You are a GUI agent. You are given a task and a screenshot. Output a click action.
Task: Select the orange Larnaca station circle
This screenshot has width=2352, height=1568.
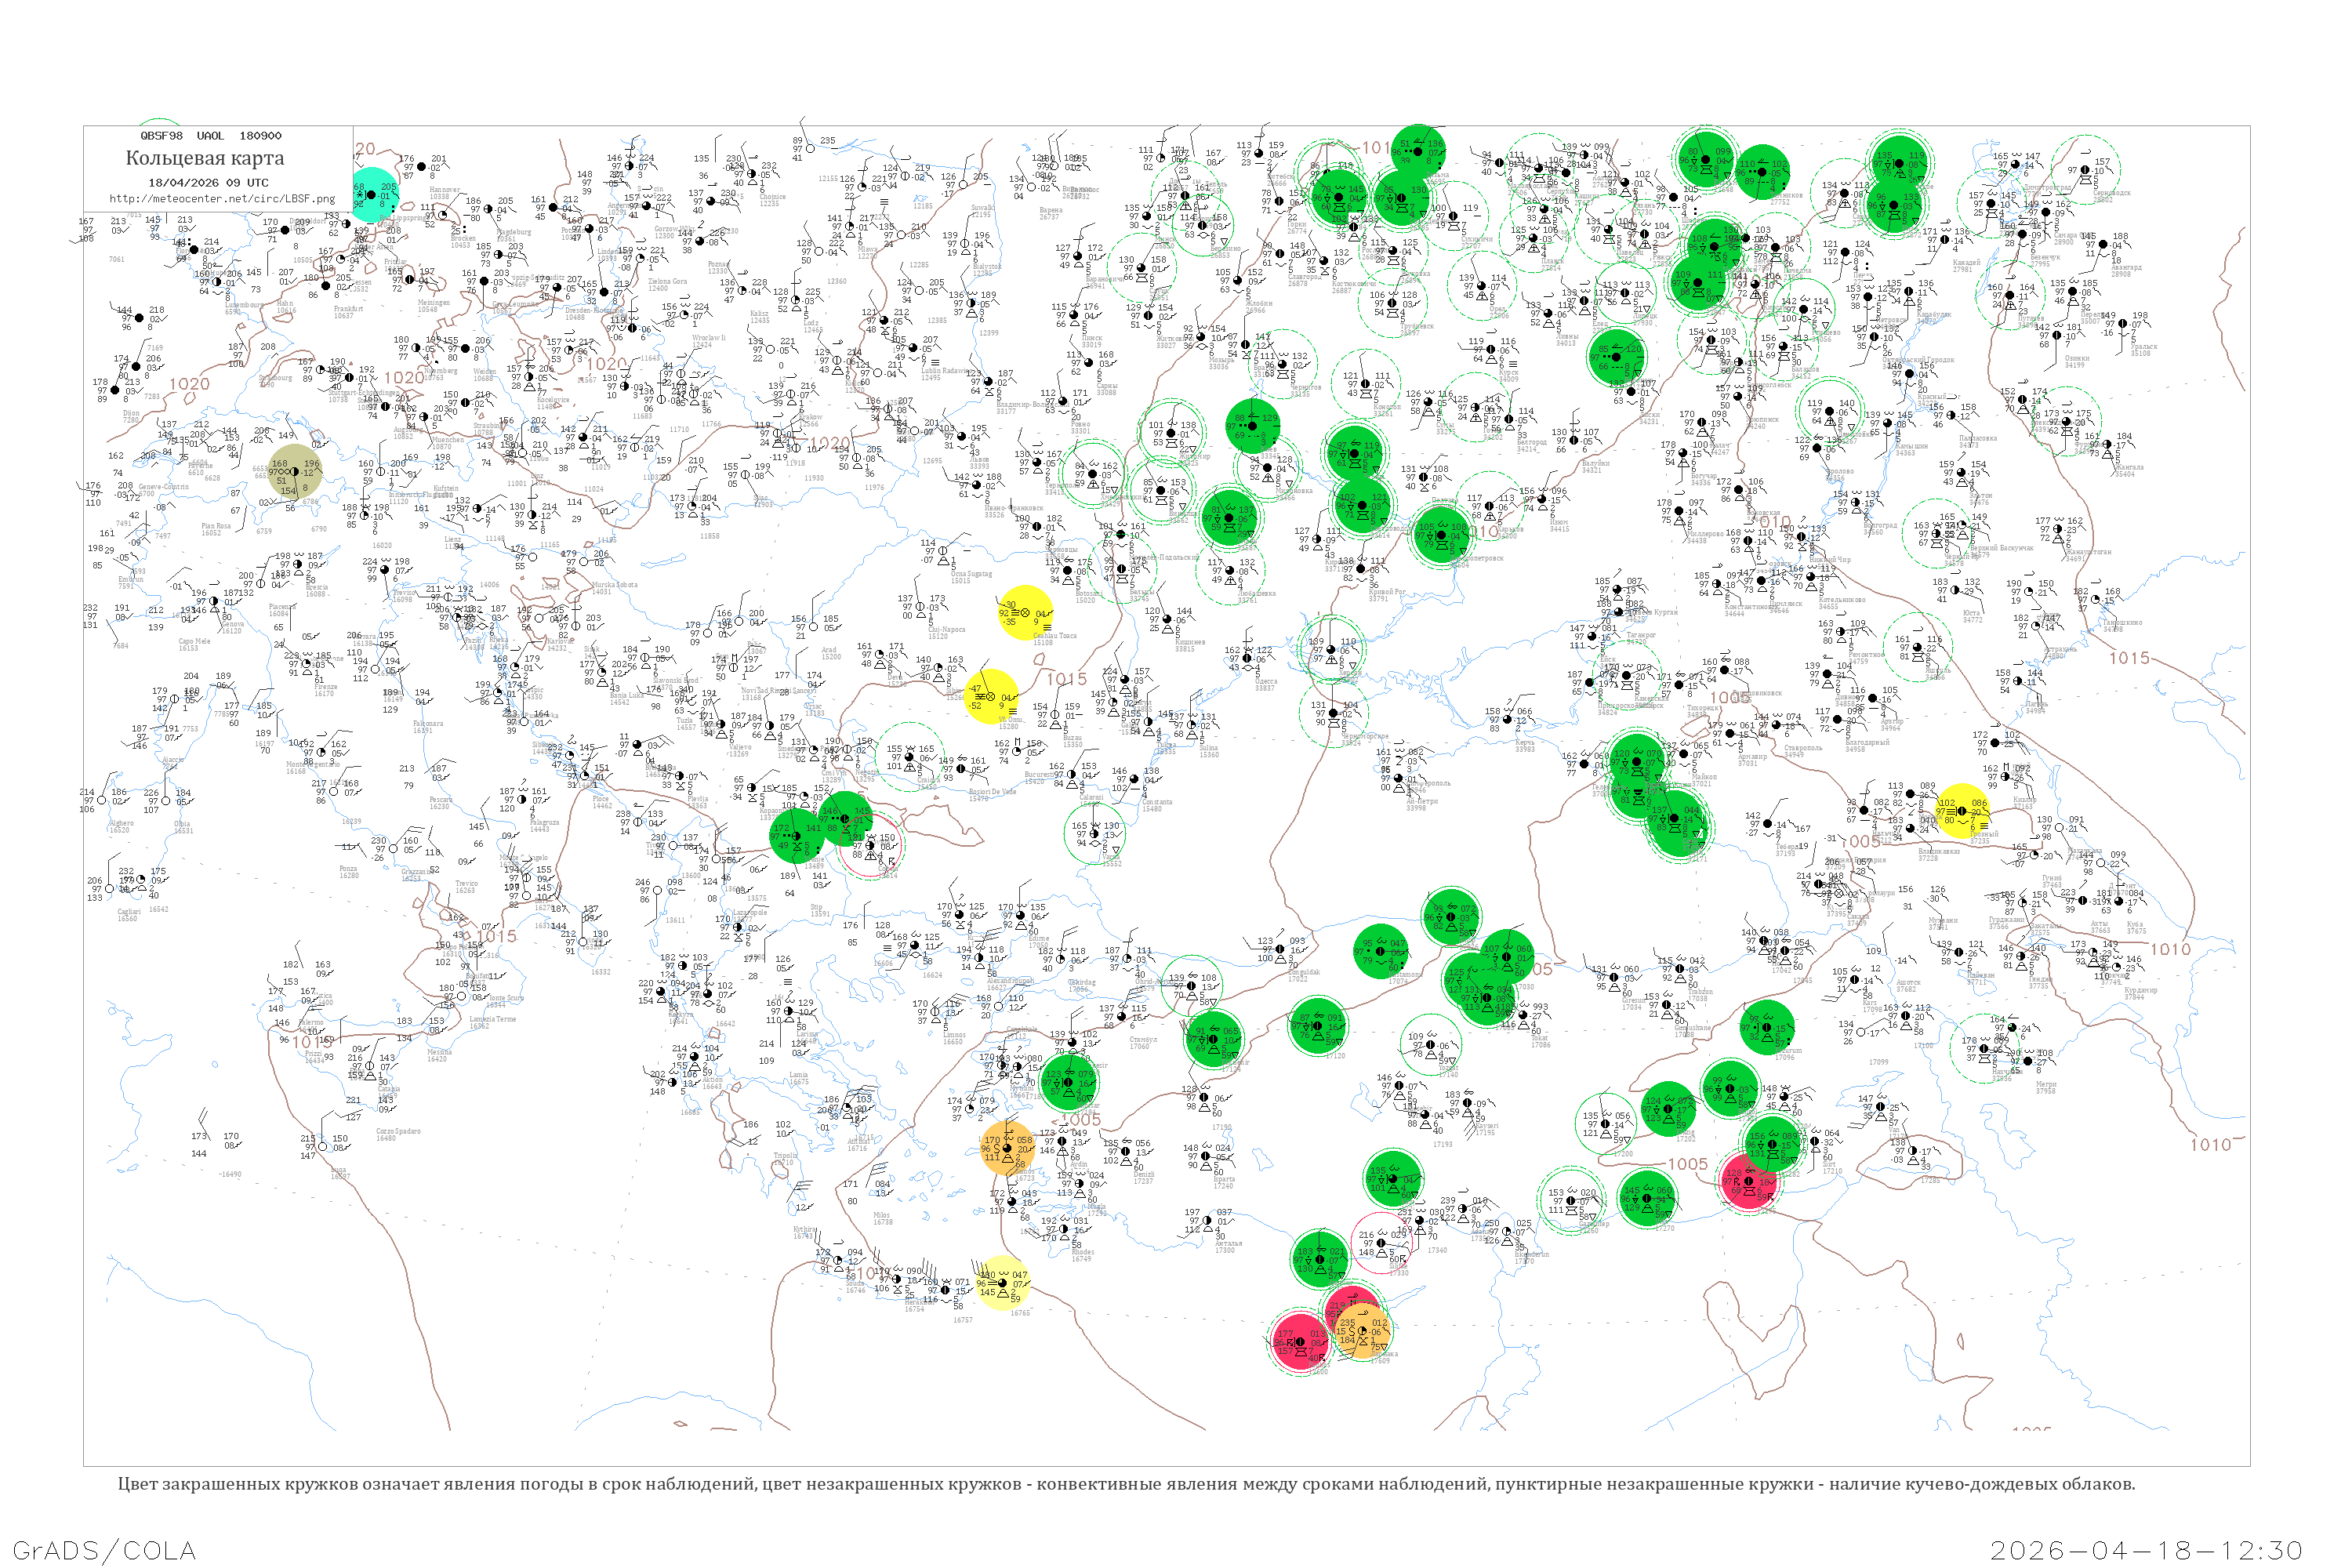[x=1362, y=1332]
